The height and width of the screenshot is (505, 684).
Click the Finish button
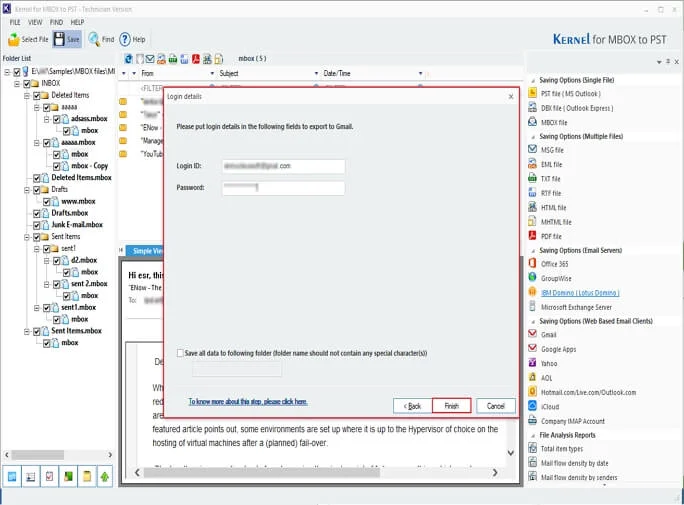coord(451,406)
